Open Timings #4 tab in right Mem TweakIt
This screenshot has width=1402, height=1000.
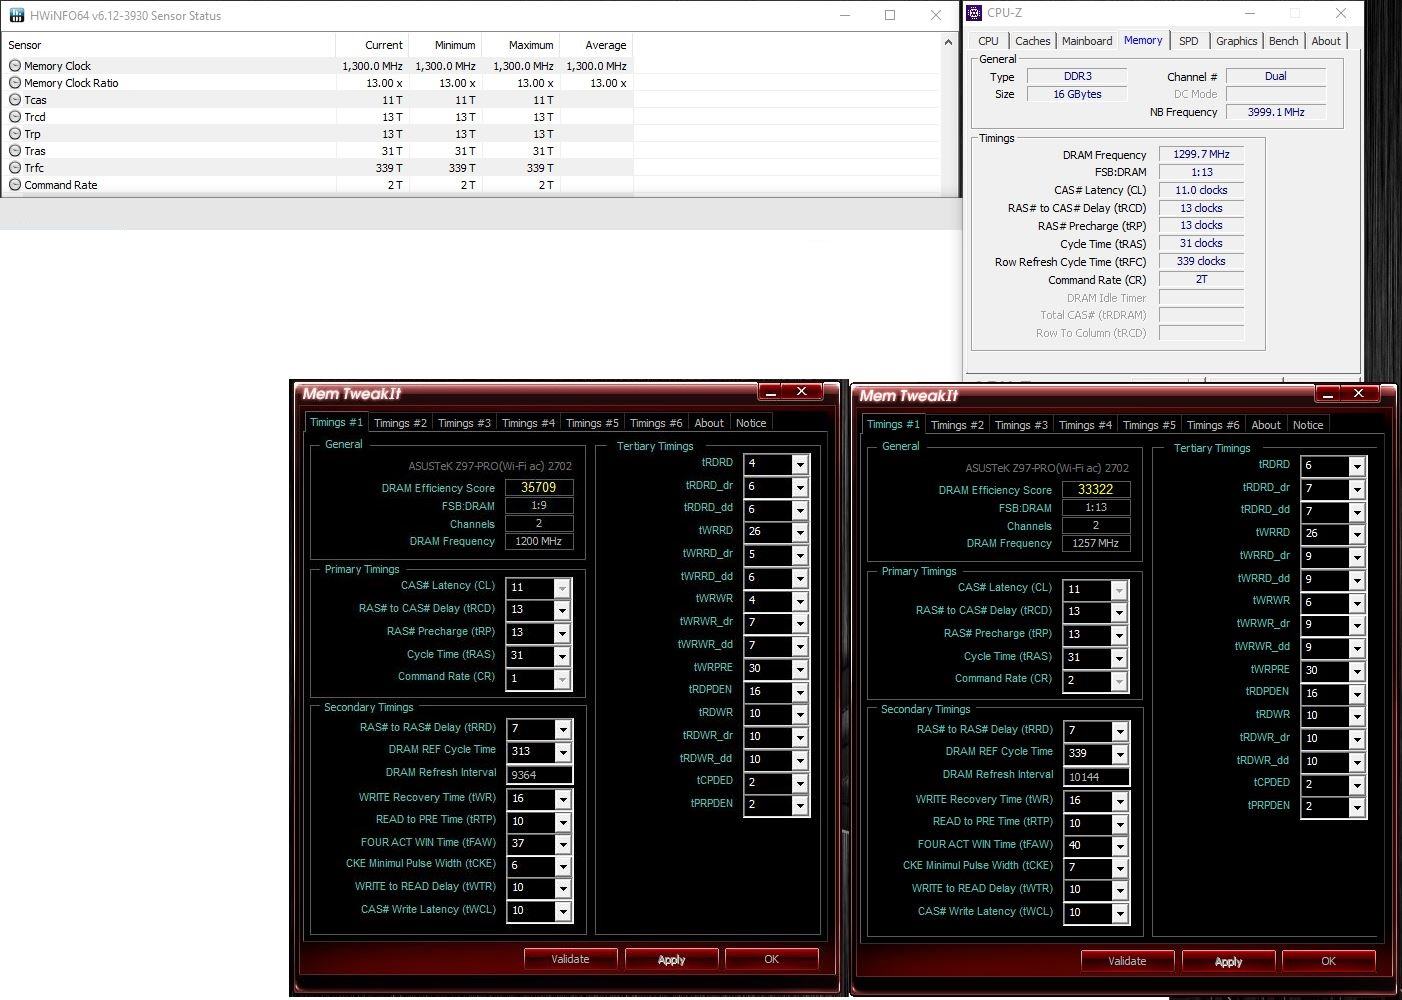[1085, 425]
